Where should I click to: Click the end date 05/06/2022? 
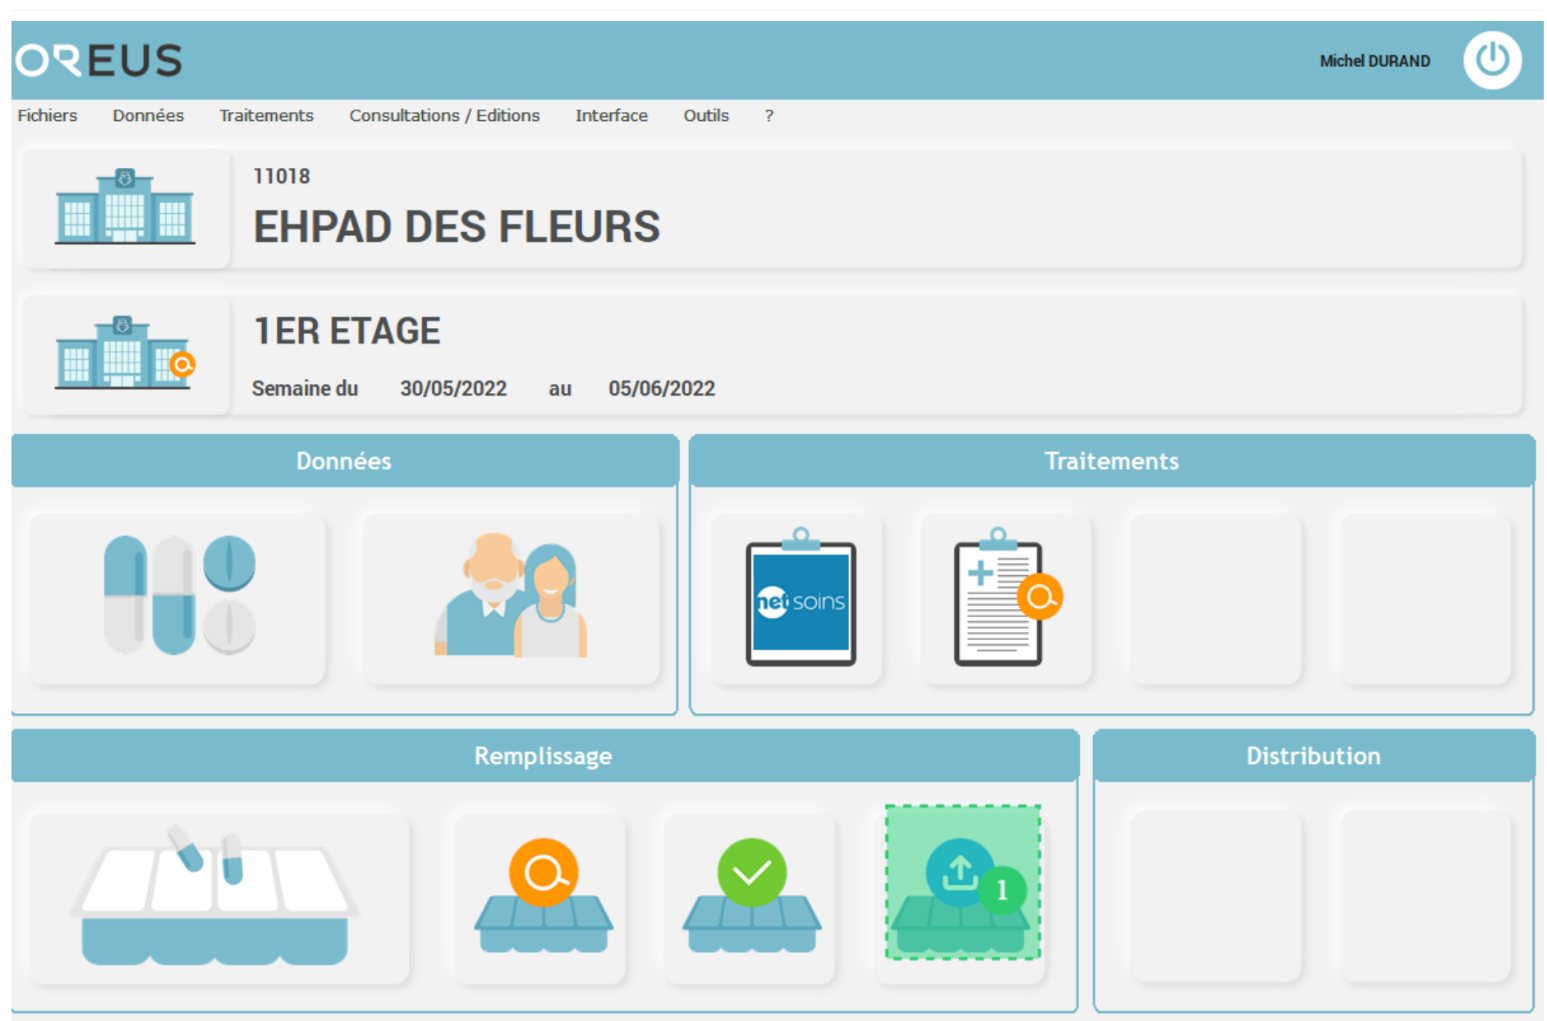[x=661, y=388]
